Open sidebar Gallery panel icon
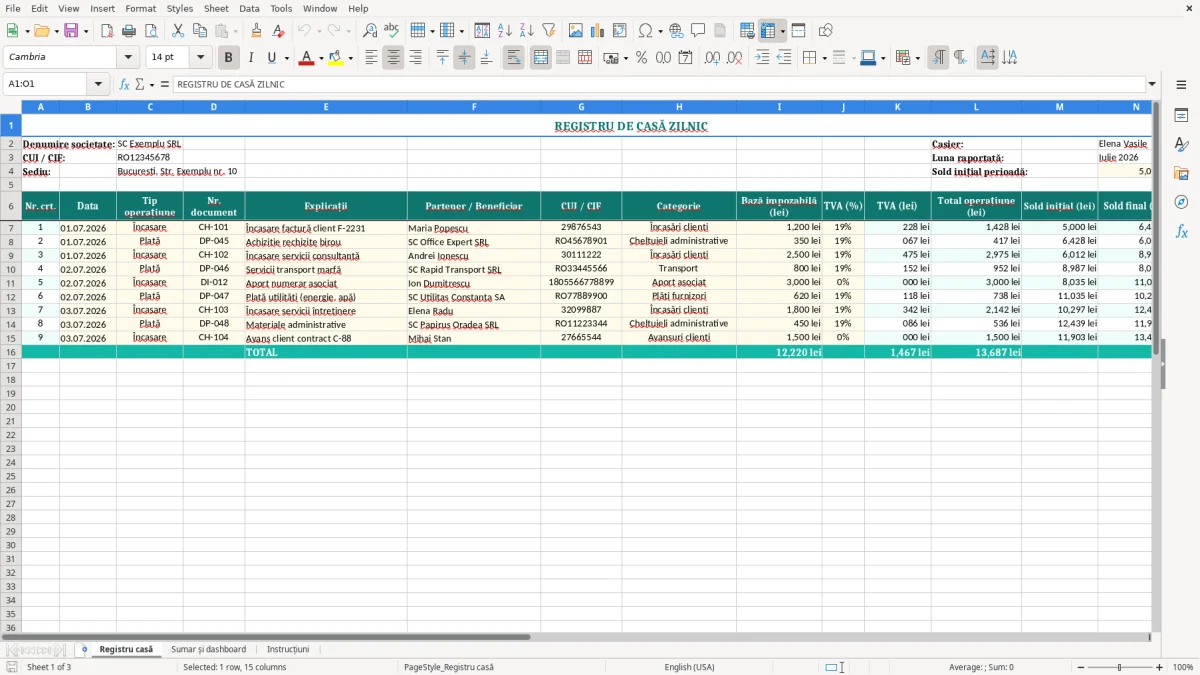1200x675 pixels. pos(1181,174)
